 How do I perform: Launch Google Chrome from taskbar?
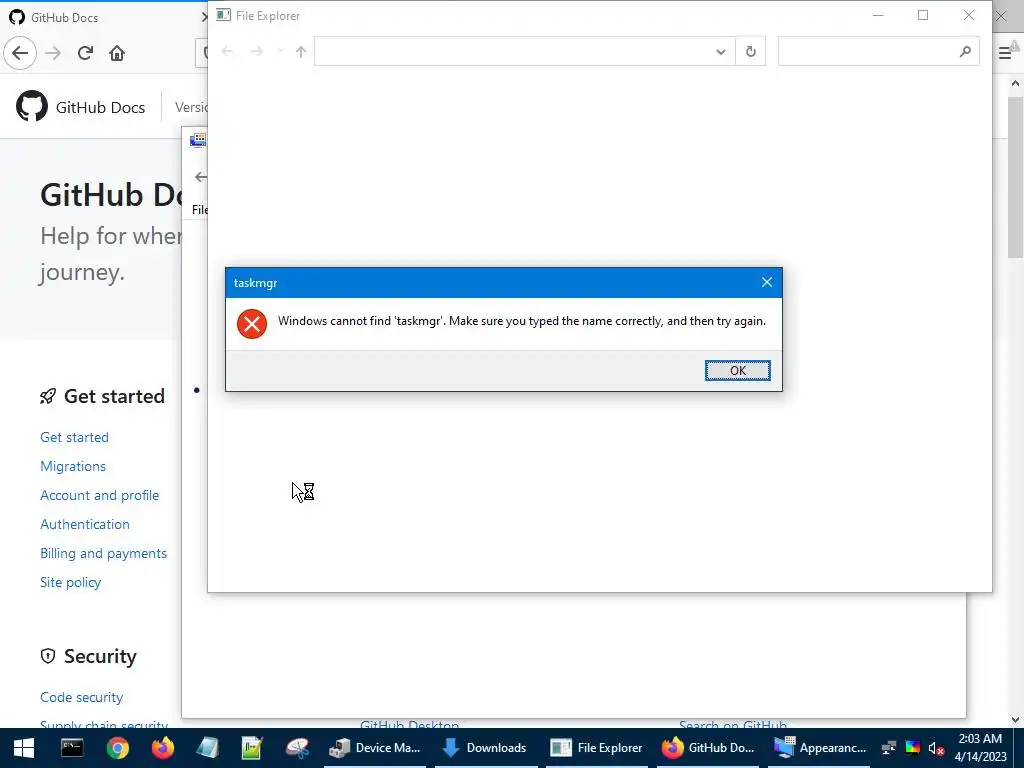click(118, 748)
